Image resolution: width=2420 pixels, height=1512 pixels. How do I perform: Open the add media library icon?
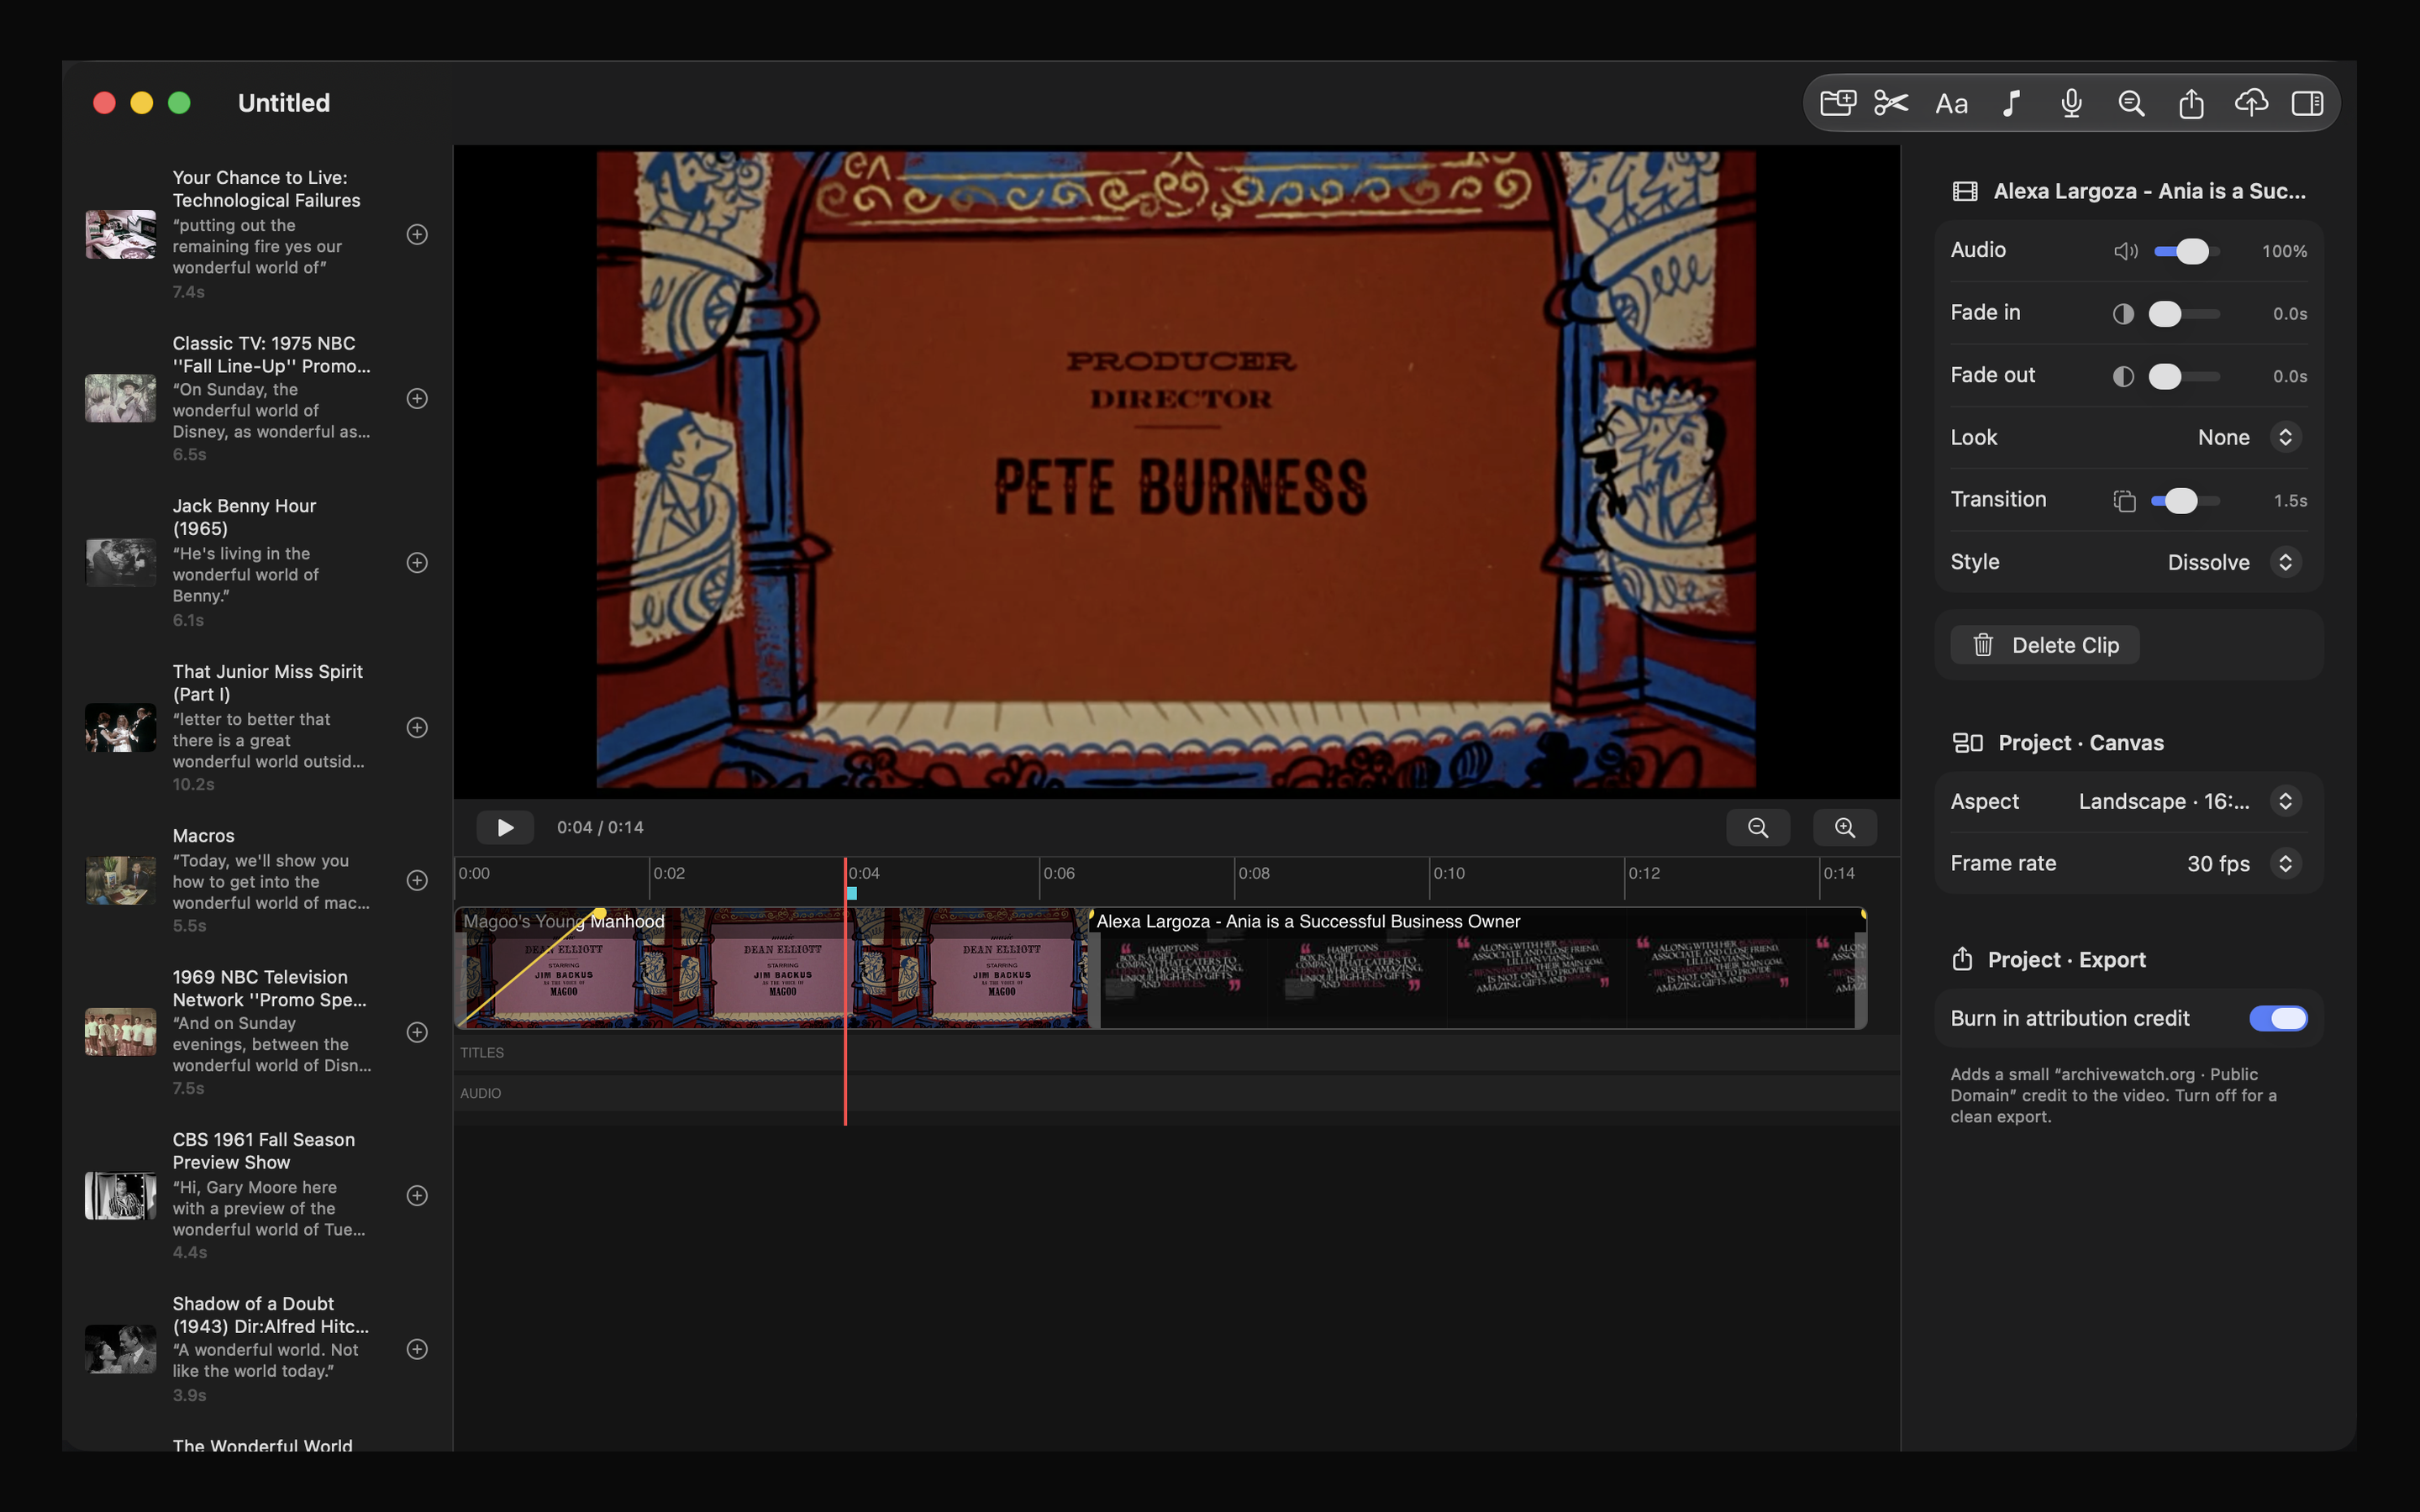1837,103
